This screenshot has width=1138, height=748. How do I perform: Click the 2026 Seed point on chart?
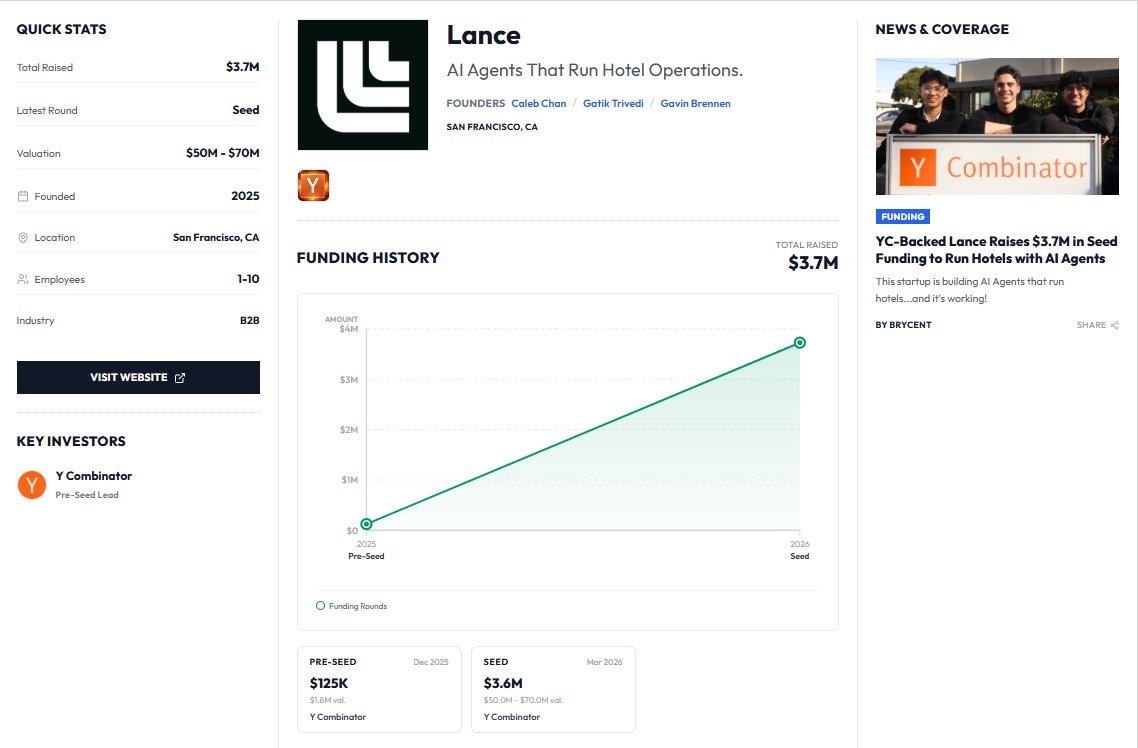click(x=800, y=343)
